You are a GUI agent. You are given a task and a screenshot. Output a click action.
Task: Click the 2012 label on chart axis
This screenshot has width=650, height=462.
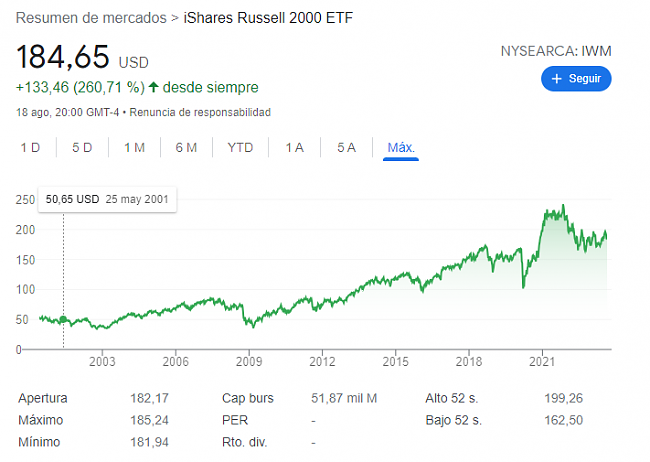click(322, 362)
